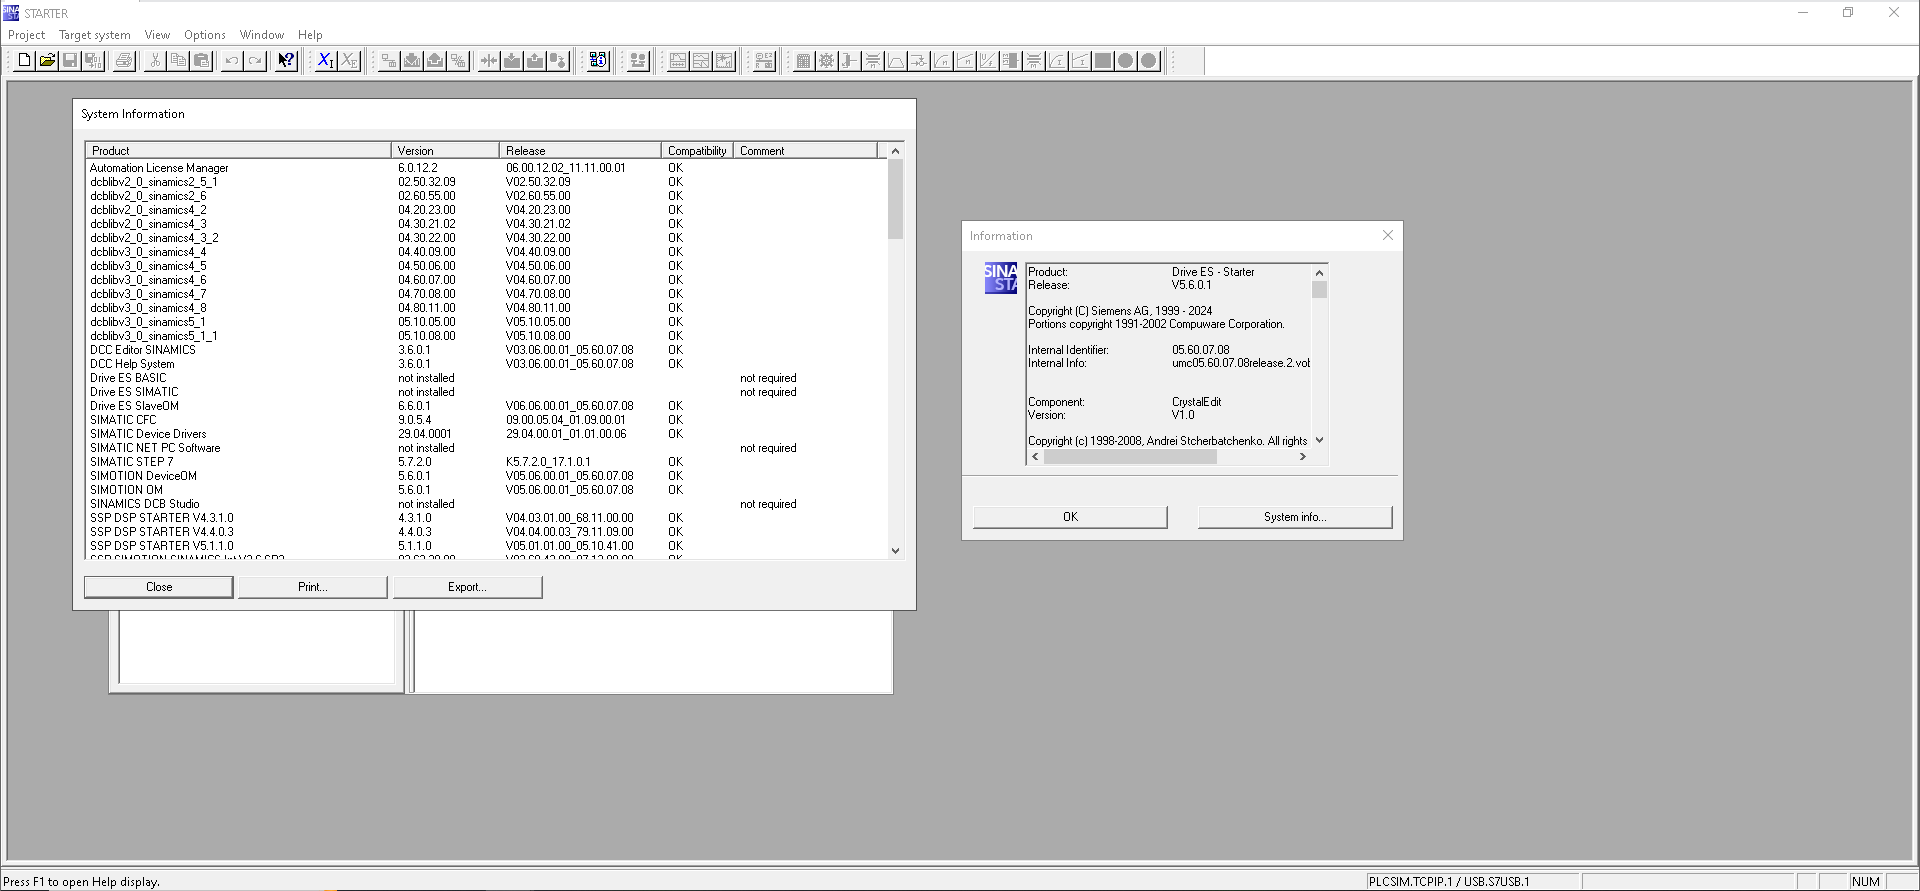This screenshot has width=1920, height=891.
Task: Open the Options menu
Action: point(205,35)
